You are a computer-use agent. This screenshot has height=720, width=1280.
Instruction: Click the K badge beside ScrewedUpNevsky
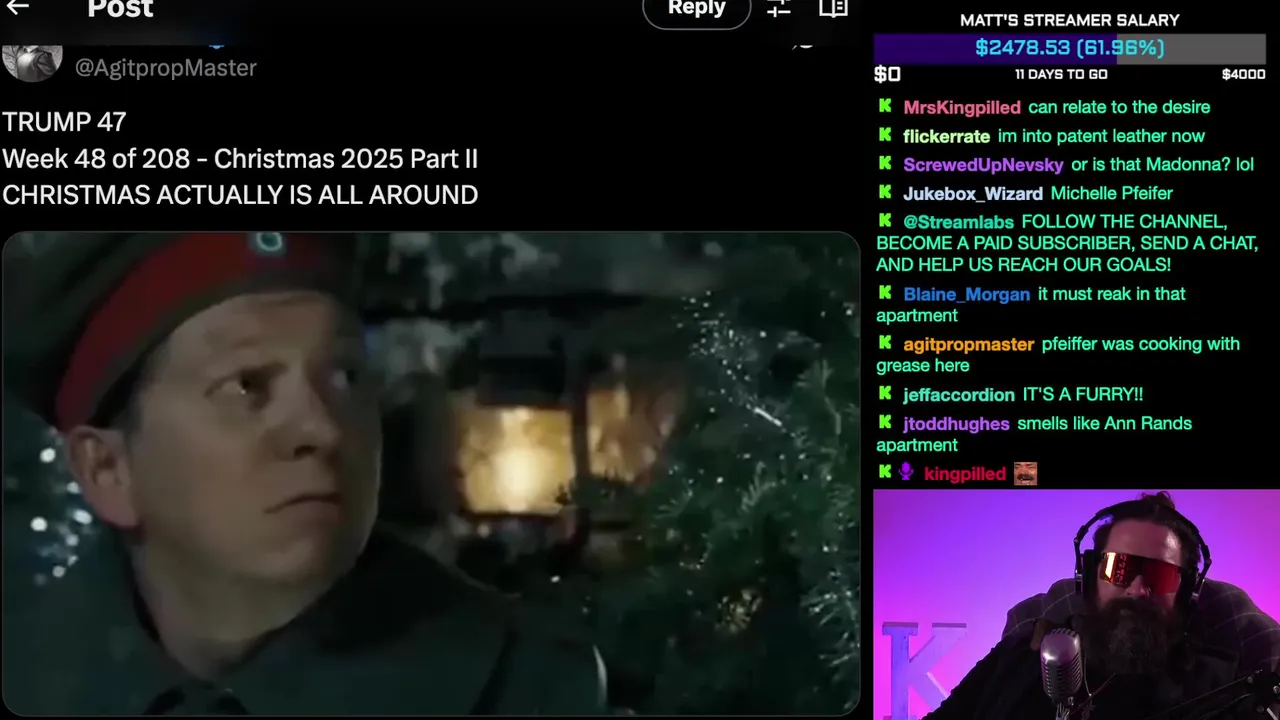[x=885, y=163]
